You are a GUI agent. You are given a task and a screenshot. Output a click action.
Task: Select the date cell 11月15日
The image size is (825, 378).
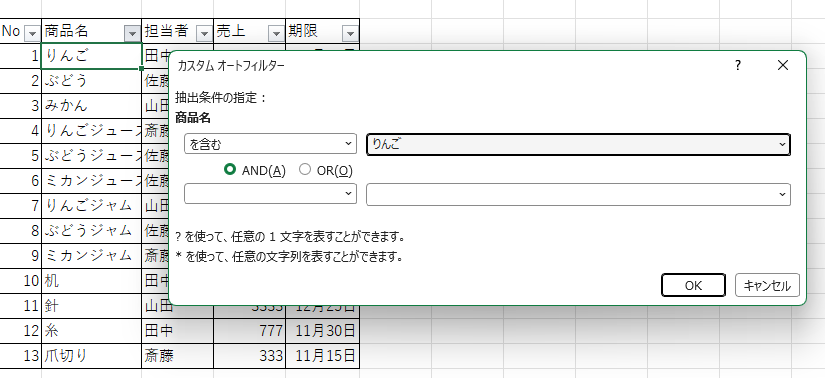point(323,356)
